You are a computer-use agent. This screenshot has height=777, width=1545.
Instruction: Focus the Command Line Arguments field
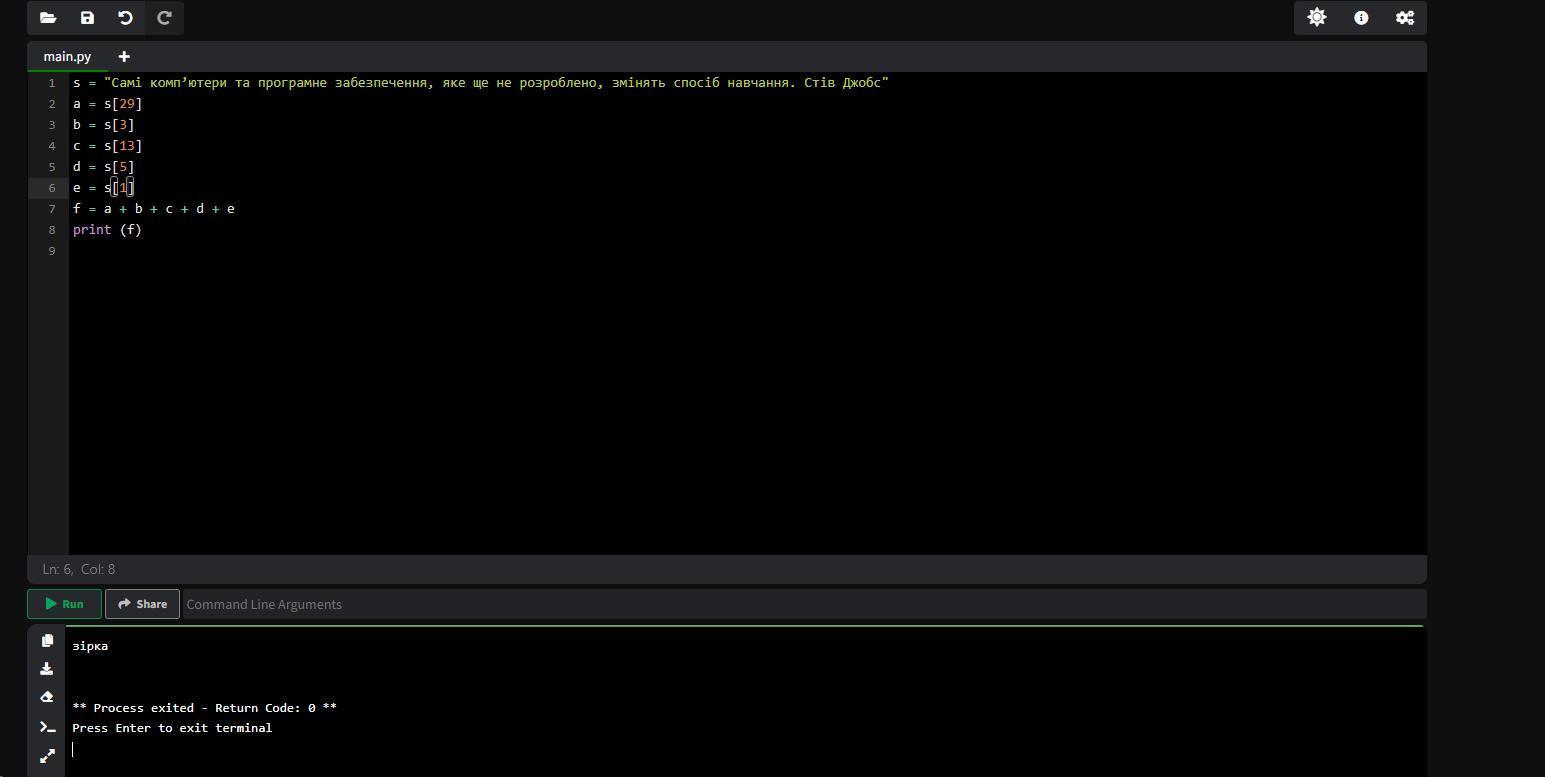[x=800, y=604]
